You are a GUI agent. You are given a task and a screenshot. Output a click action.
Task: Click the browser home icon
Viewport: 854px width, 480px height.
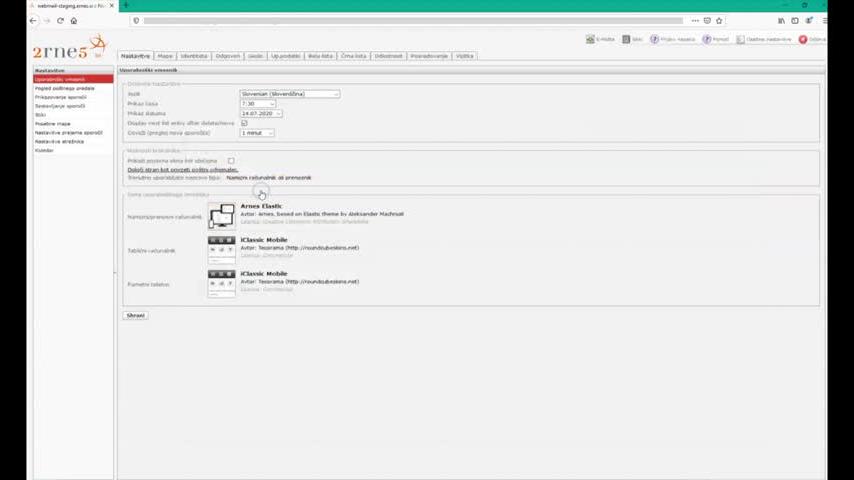pyautogui.click(x=73, y=20)
